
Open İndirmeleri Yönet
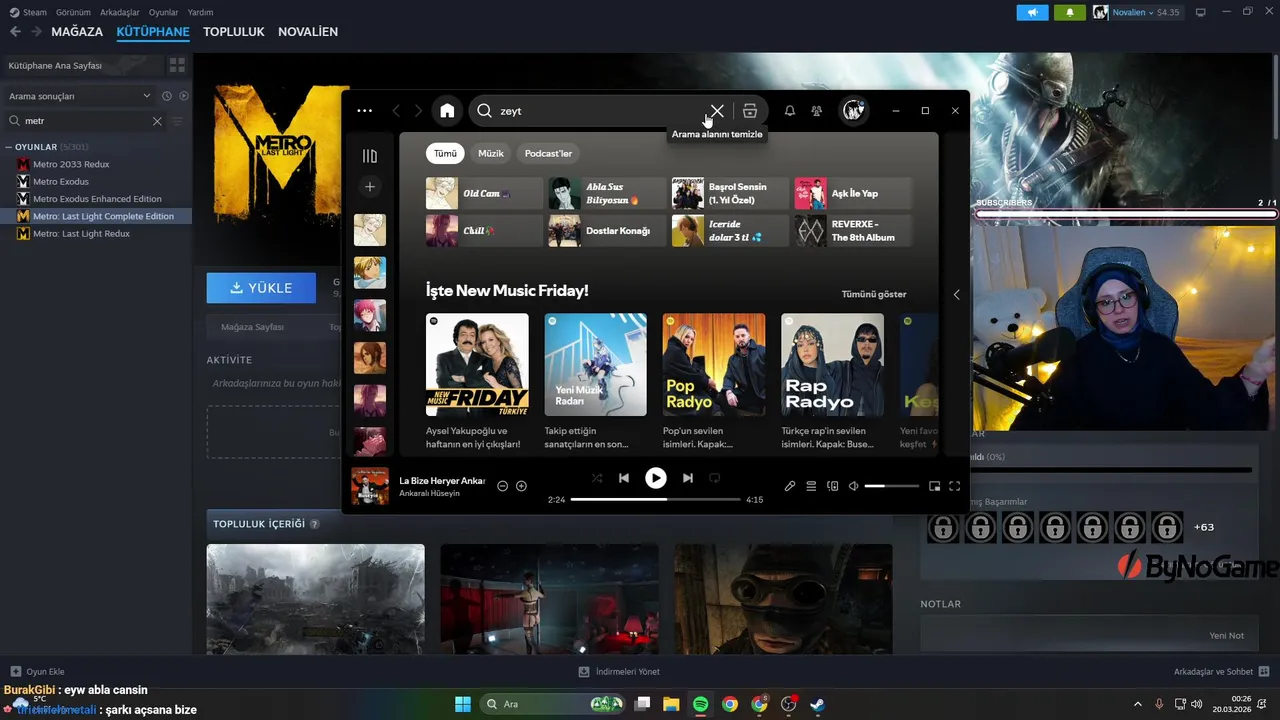[x=619, y=672]
